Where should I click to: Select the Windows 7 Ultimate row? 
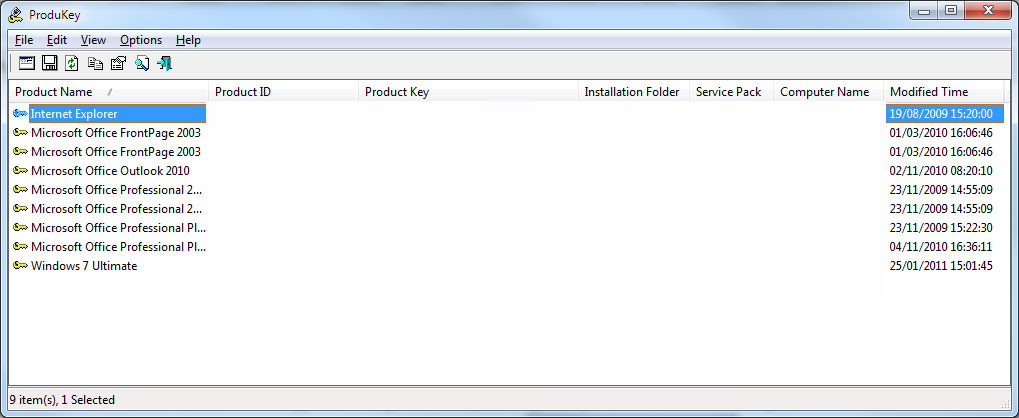507,266
